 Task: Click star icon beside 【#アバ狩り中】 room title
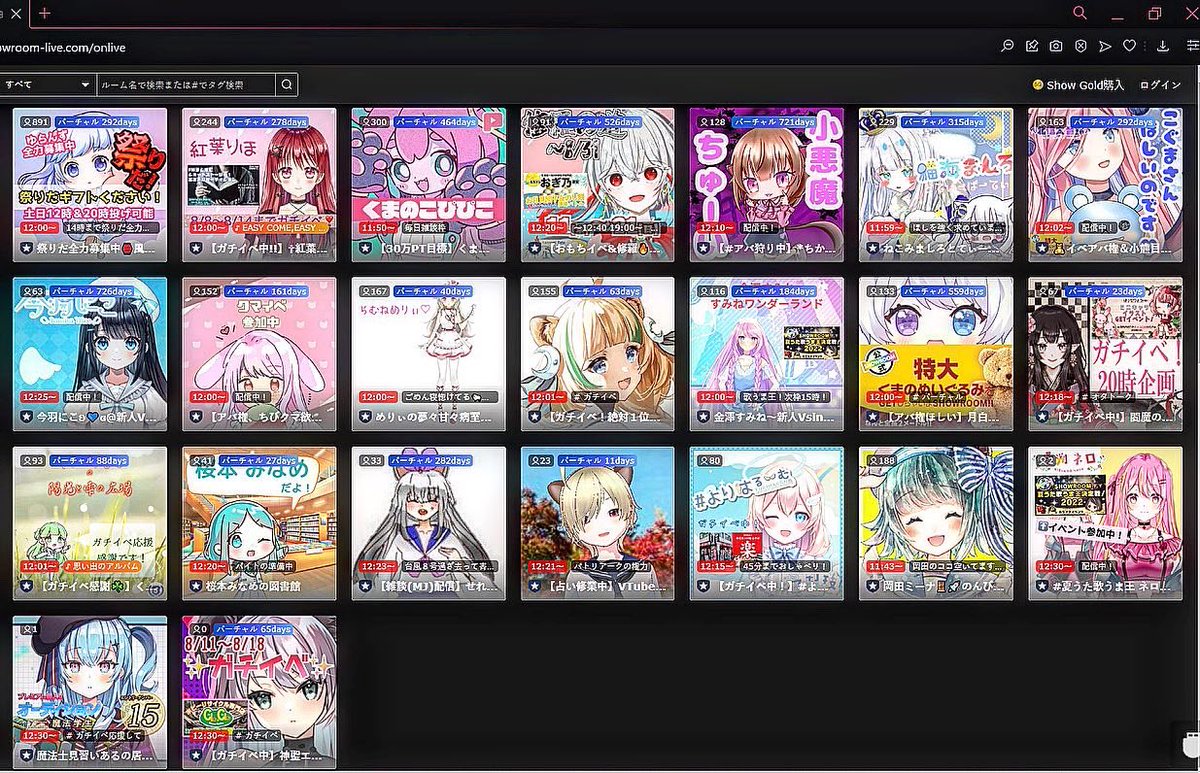click(x=704, y=249)
